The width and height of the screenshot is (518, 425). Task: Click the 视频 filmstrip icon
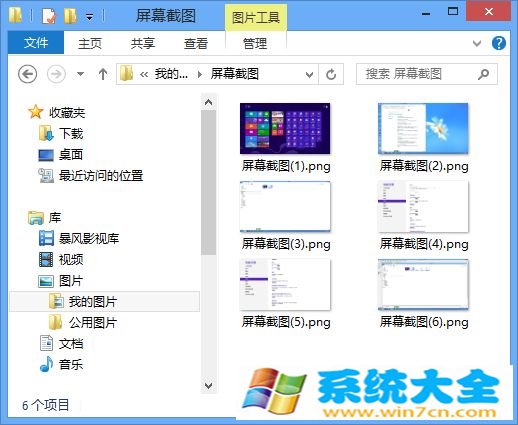[x=46, y=260]
